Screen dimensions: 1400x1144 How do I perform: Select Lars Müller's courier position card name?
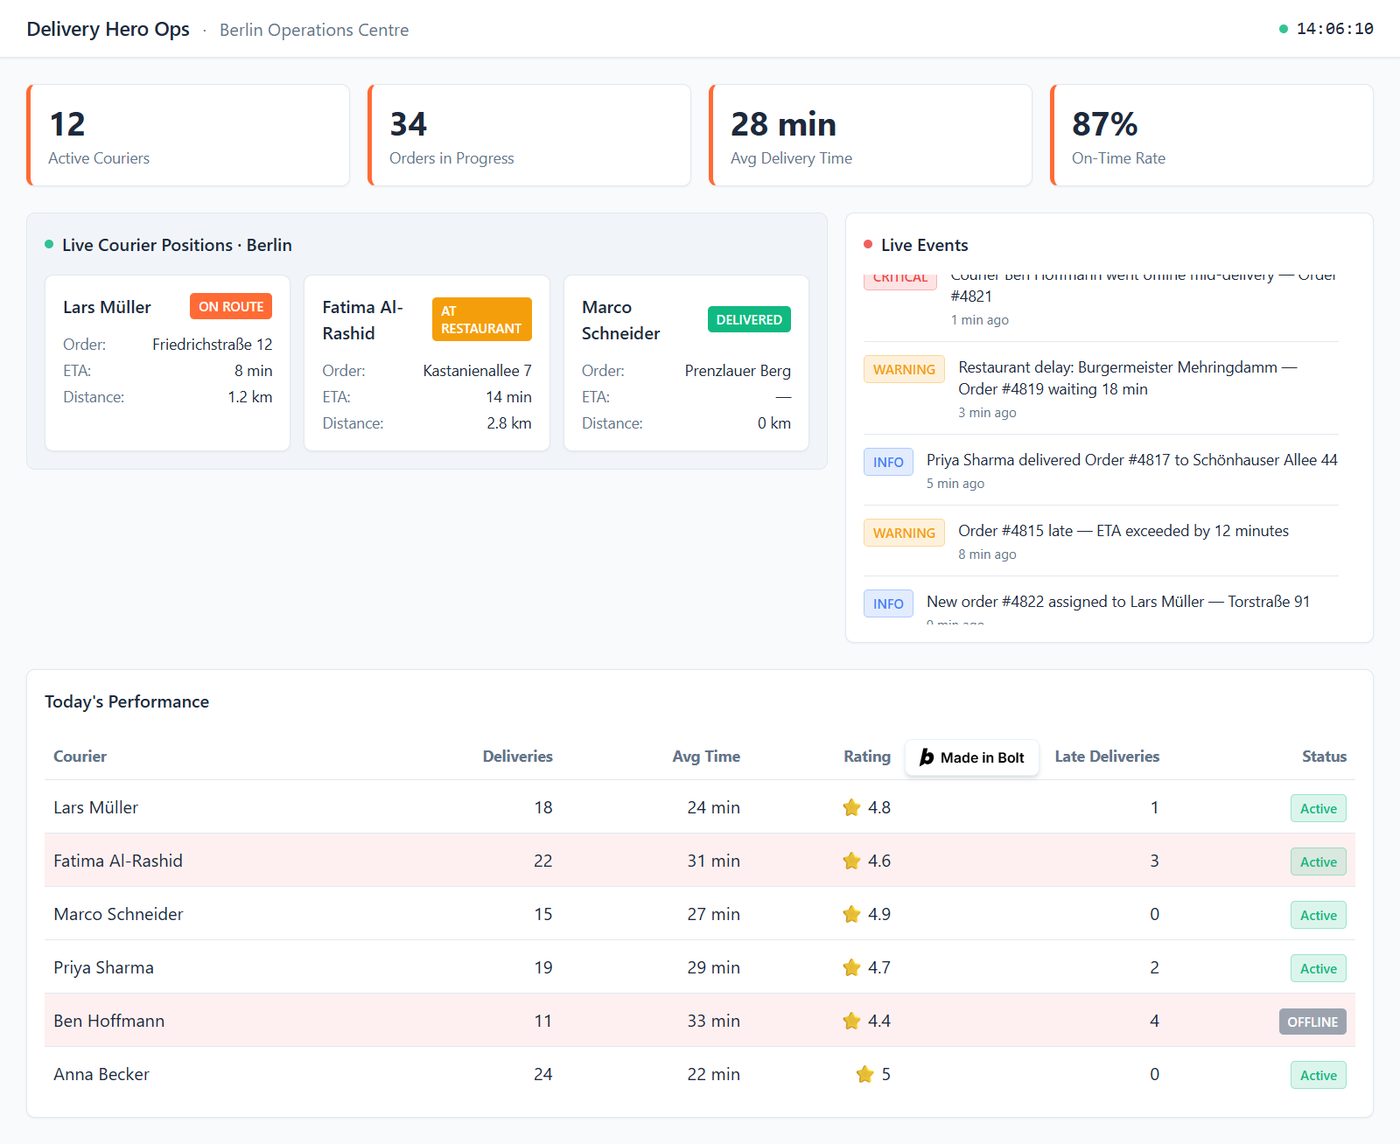[x=107, y=307]
